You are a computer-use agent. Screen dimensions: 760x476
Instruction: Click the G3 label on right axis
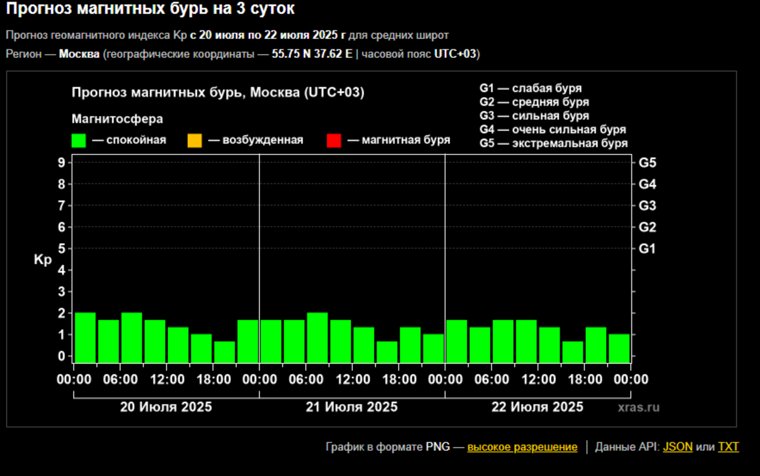pyautogui.click(x=647, y=206)
